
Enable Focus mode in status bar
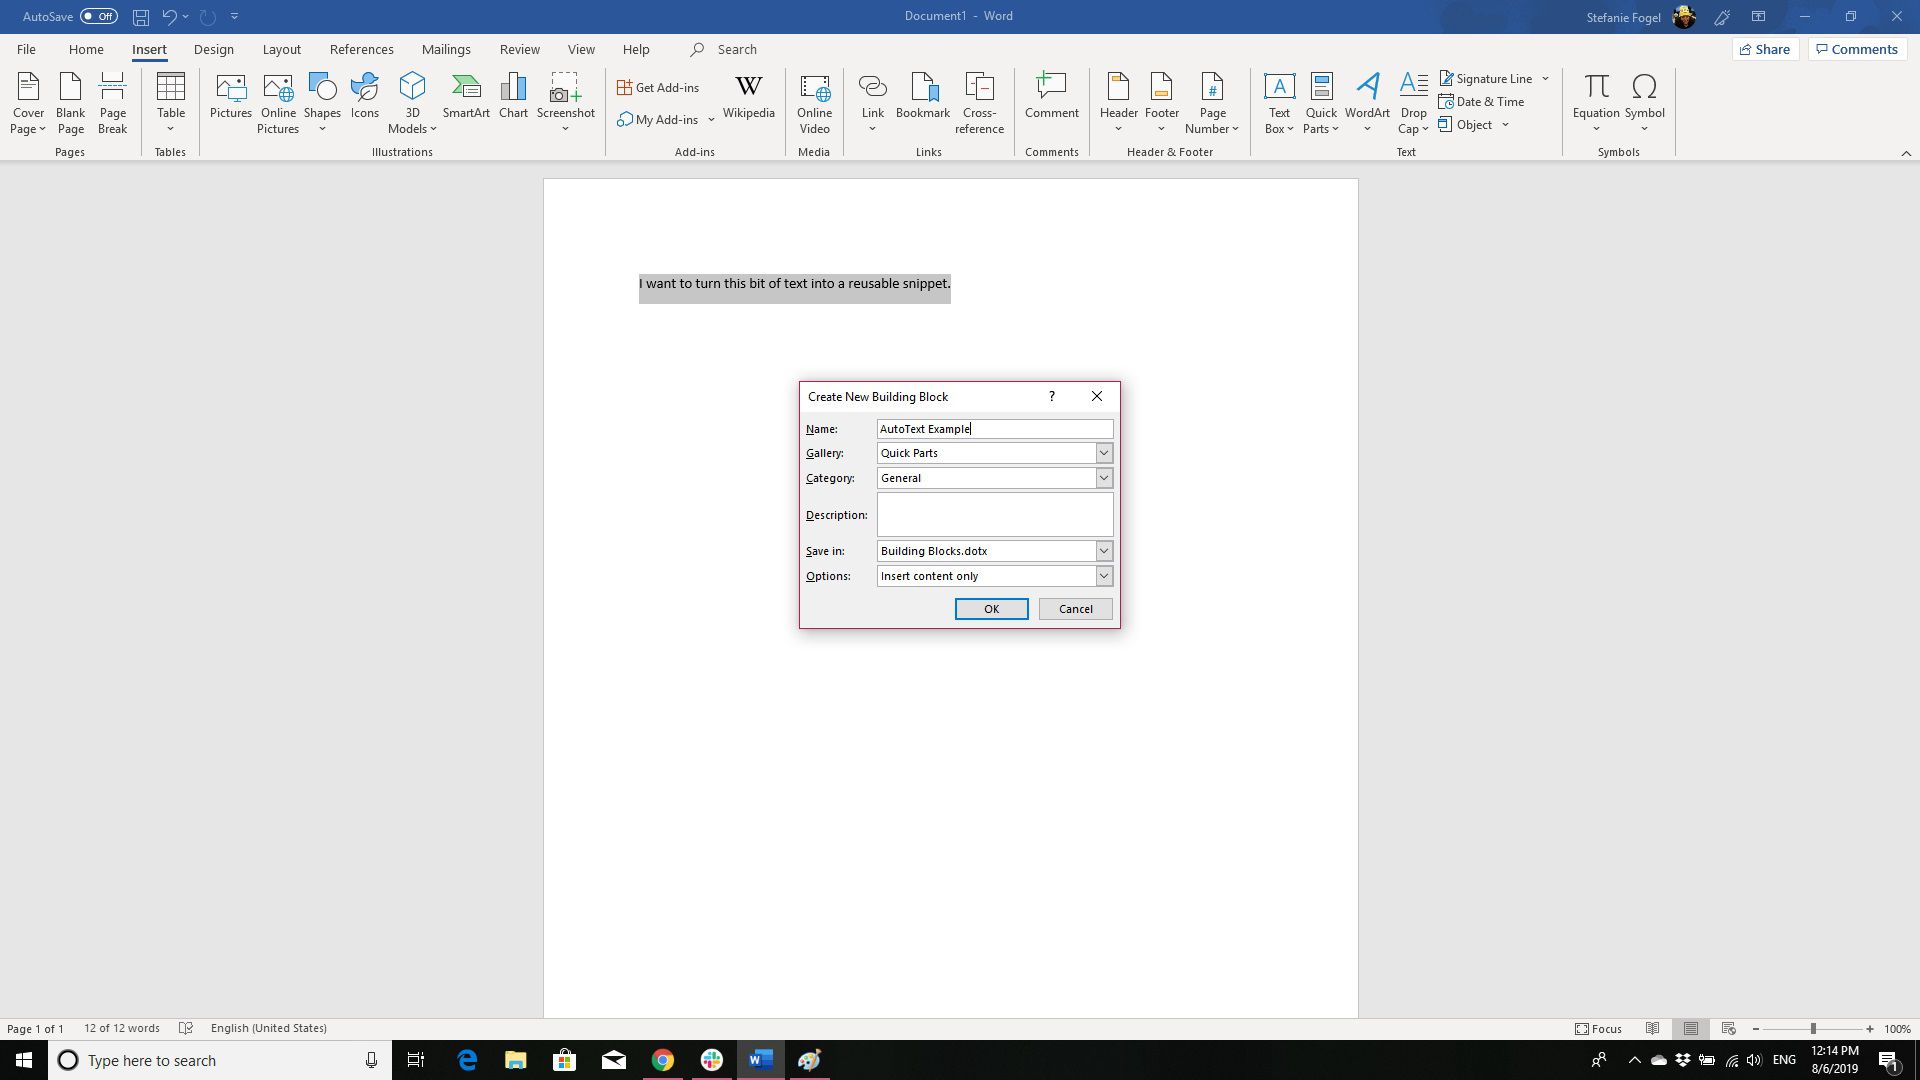(1597, 1029)
